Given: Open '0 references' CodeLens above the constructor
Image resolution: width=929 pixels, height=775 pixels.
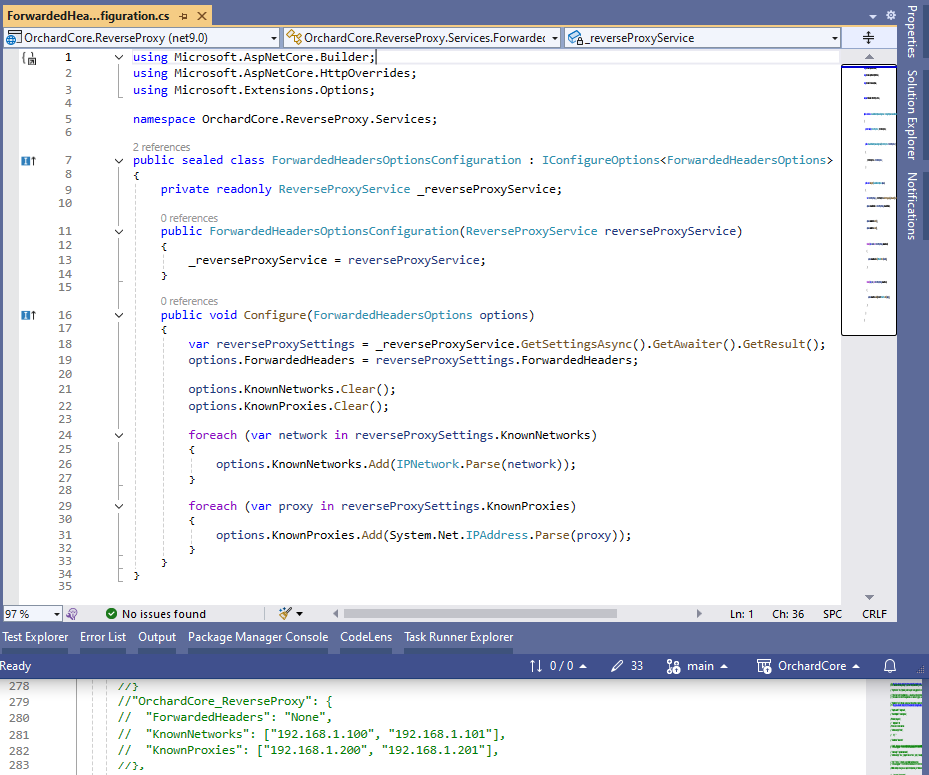Looking at the screenshot, I should [x=189, y=218].
